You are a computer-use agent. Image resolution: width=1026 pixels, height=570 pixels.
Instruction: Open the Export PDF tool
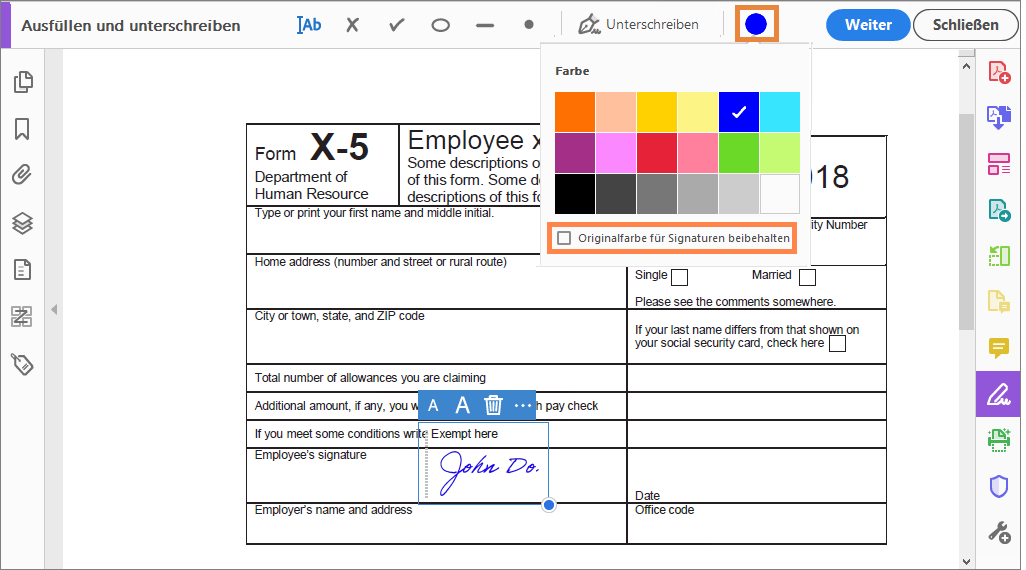click(999, 118)
